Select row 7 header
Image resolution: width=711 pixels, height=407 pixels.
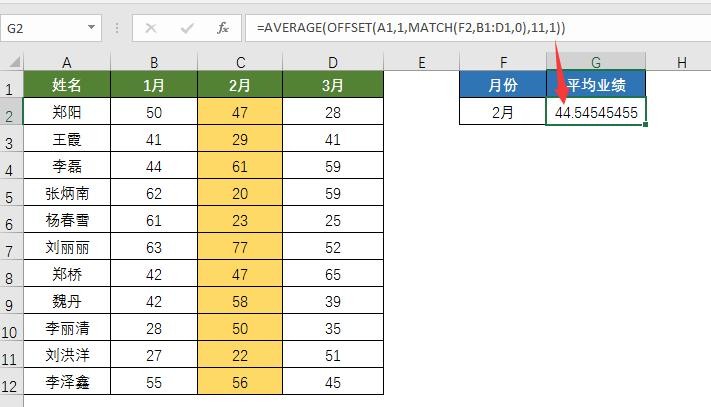click(11, 249)
